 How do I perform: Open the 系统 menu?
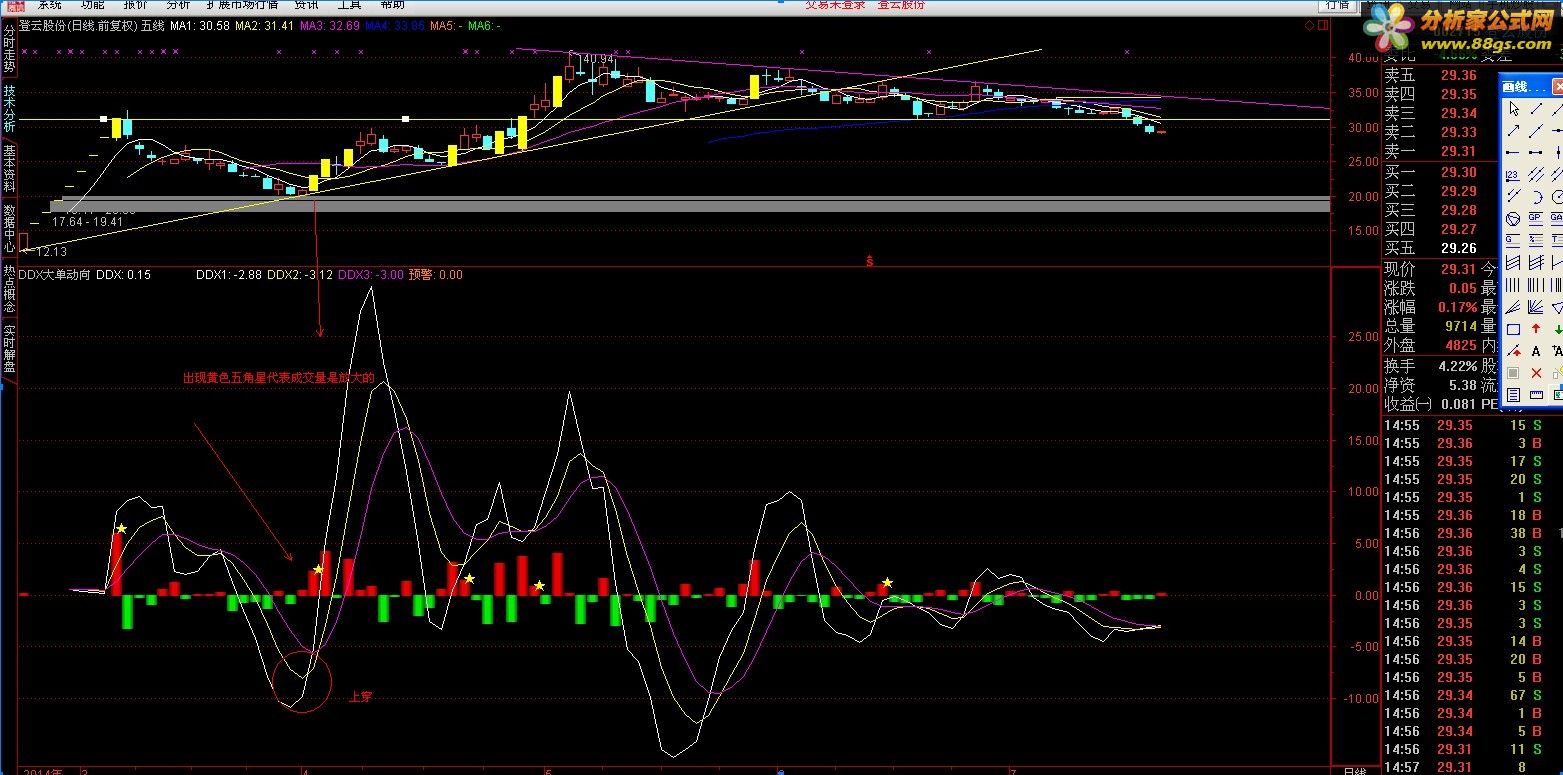[50, 5]
